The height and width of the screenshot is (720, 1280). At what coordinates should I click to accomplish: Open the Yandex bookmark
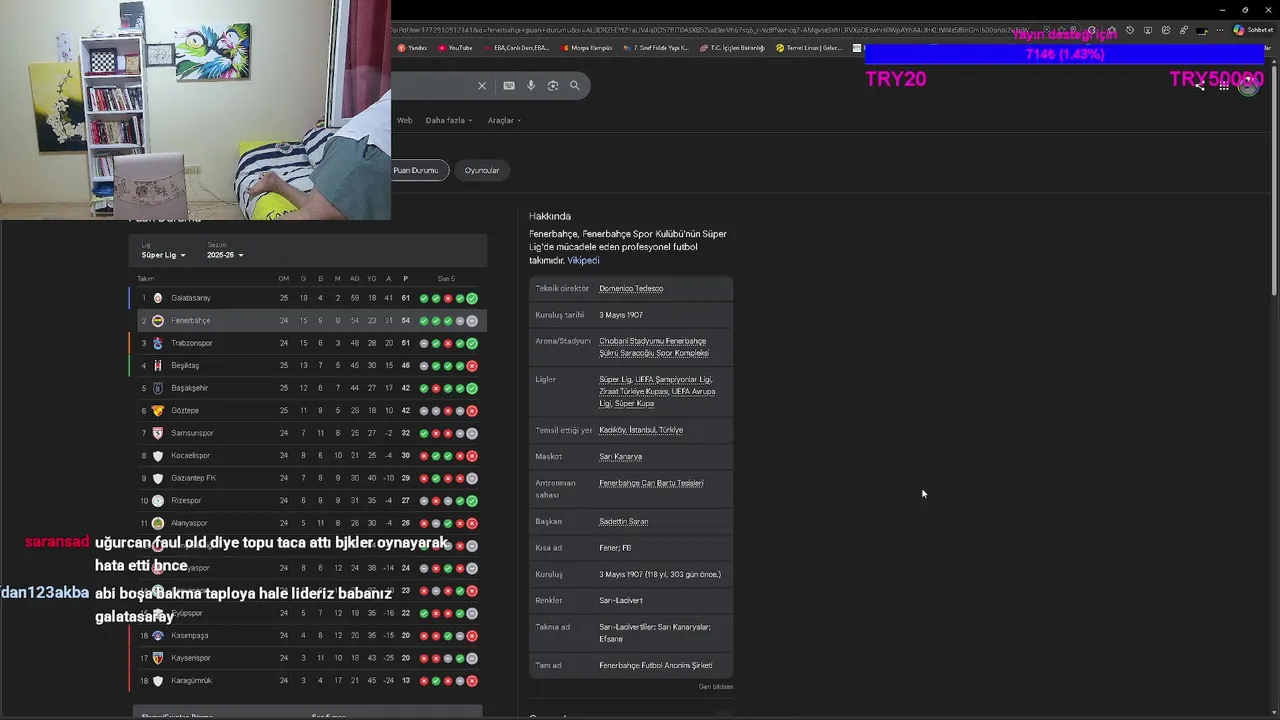413,48
